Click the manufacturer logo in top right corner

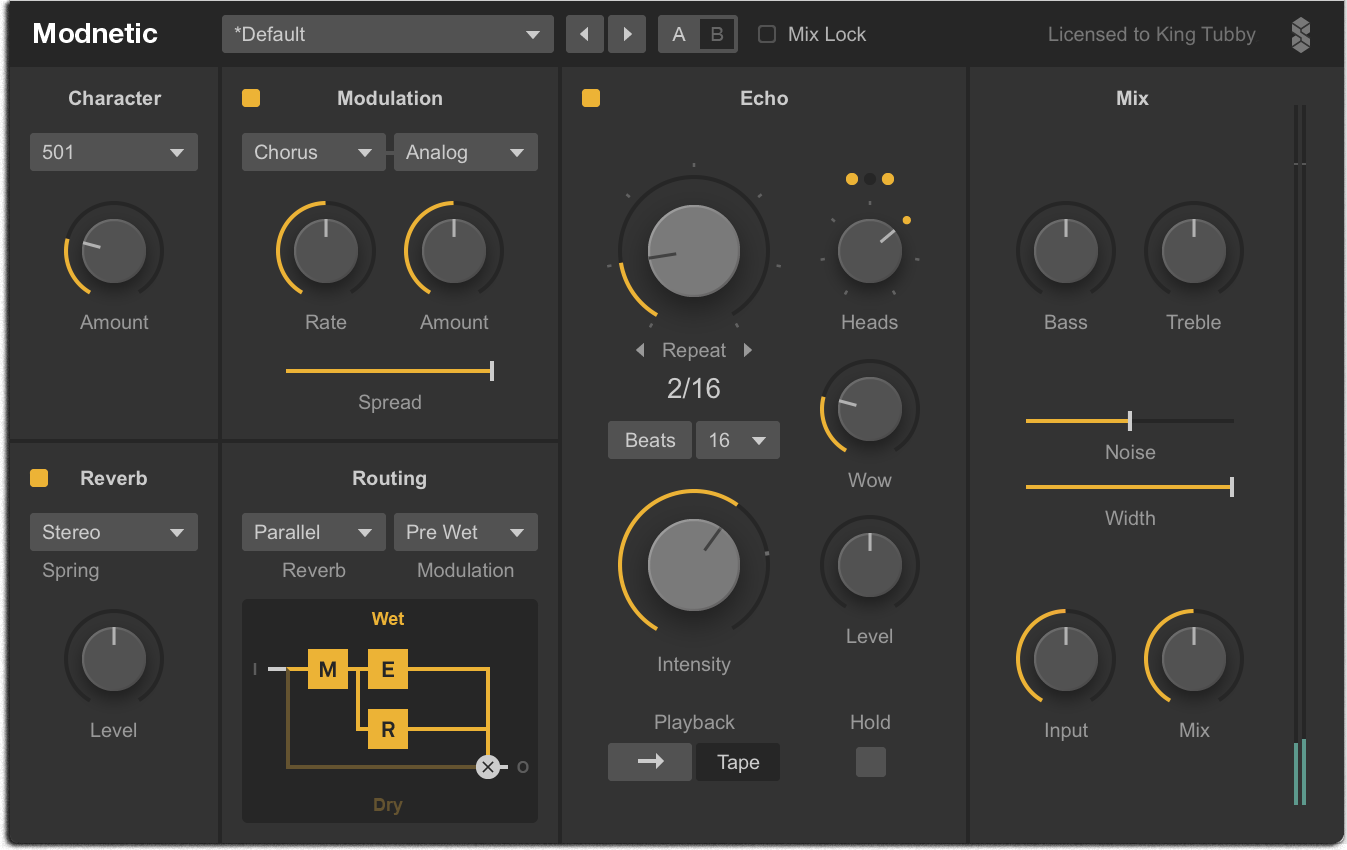(x=1300, y=34)
